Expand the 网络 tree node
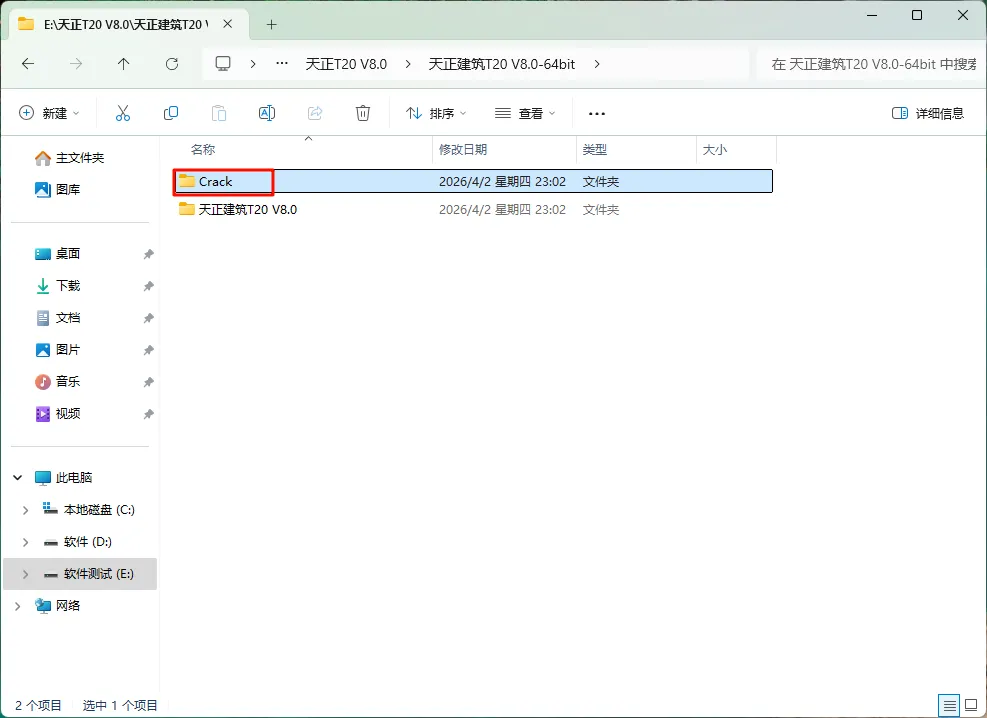The height and width of the screenshot is (718, 987). [18, 606]
